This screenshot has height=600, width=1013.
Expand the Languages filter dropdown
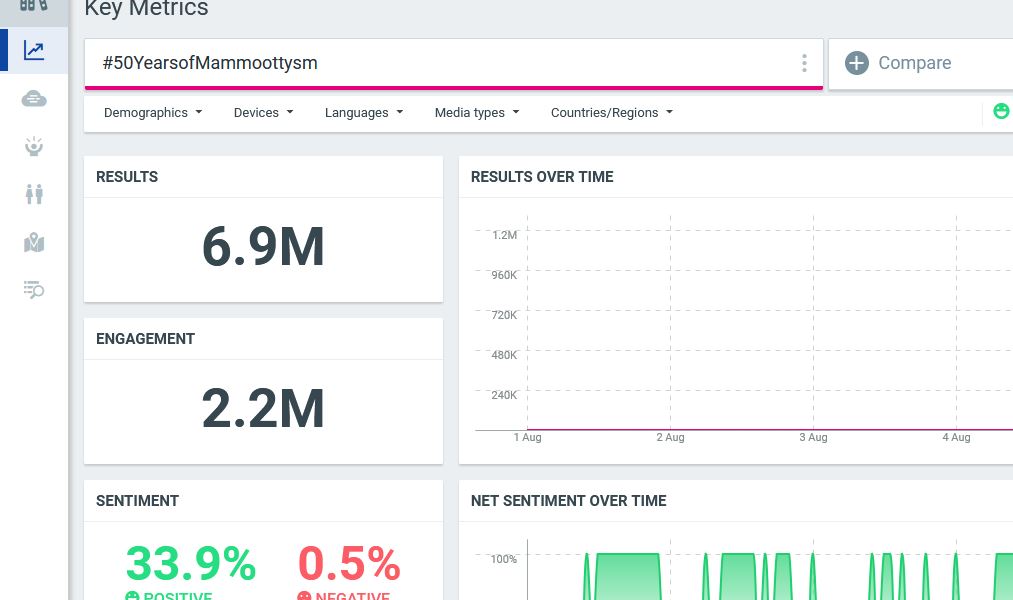click(364, 112)
